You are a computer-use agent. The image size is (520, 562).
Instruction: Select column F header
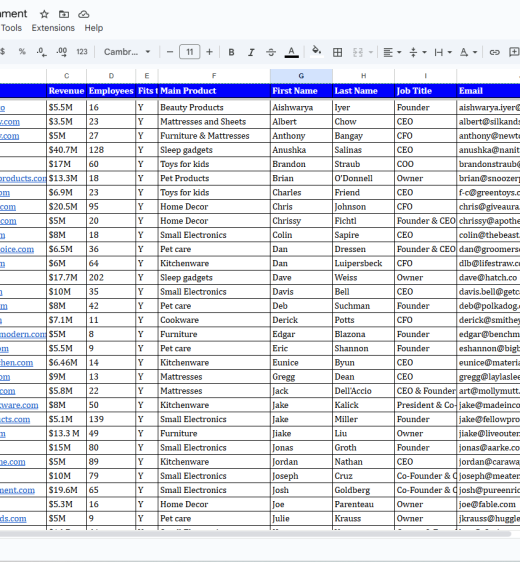click(x=214, y=76)
